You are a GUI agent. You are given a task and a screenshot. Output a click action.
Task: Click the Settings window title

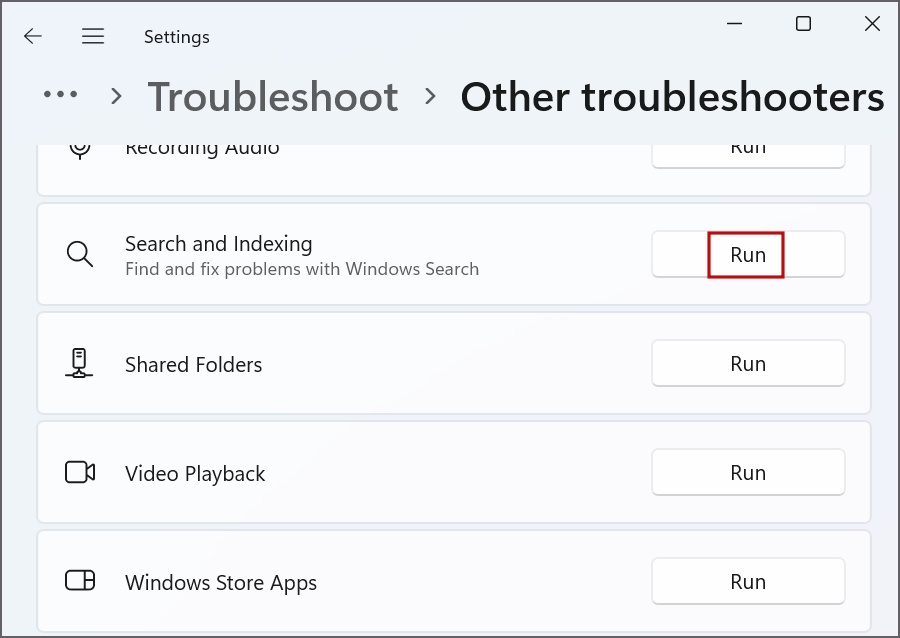[177, 37]
